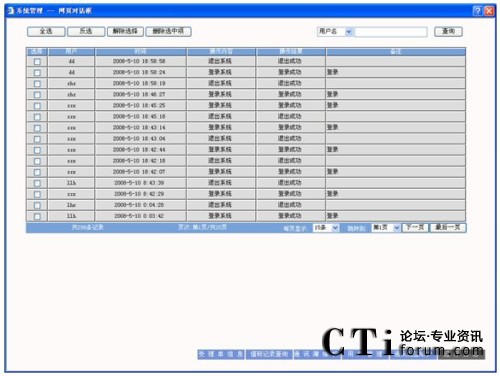The width and height of the screenshot is (500, 376).
Task: Open the 第1页 jump-to-page dropdown
Action: click(396, 228)
